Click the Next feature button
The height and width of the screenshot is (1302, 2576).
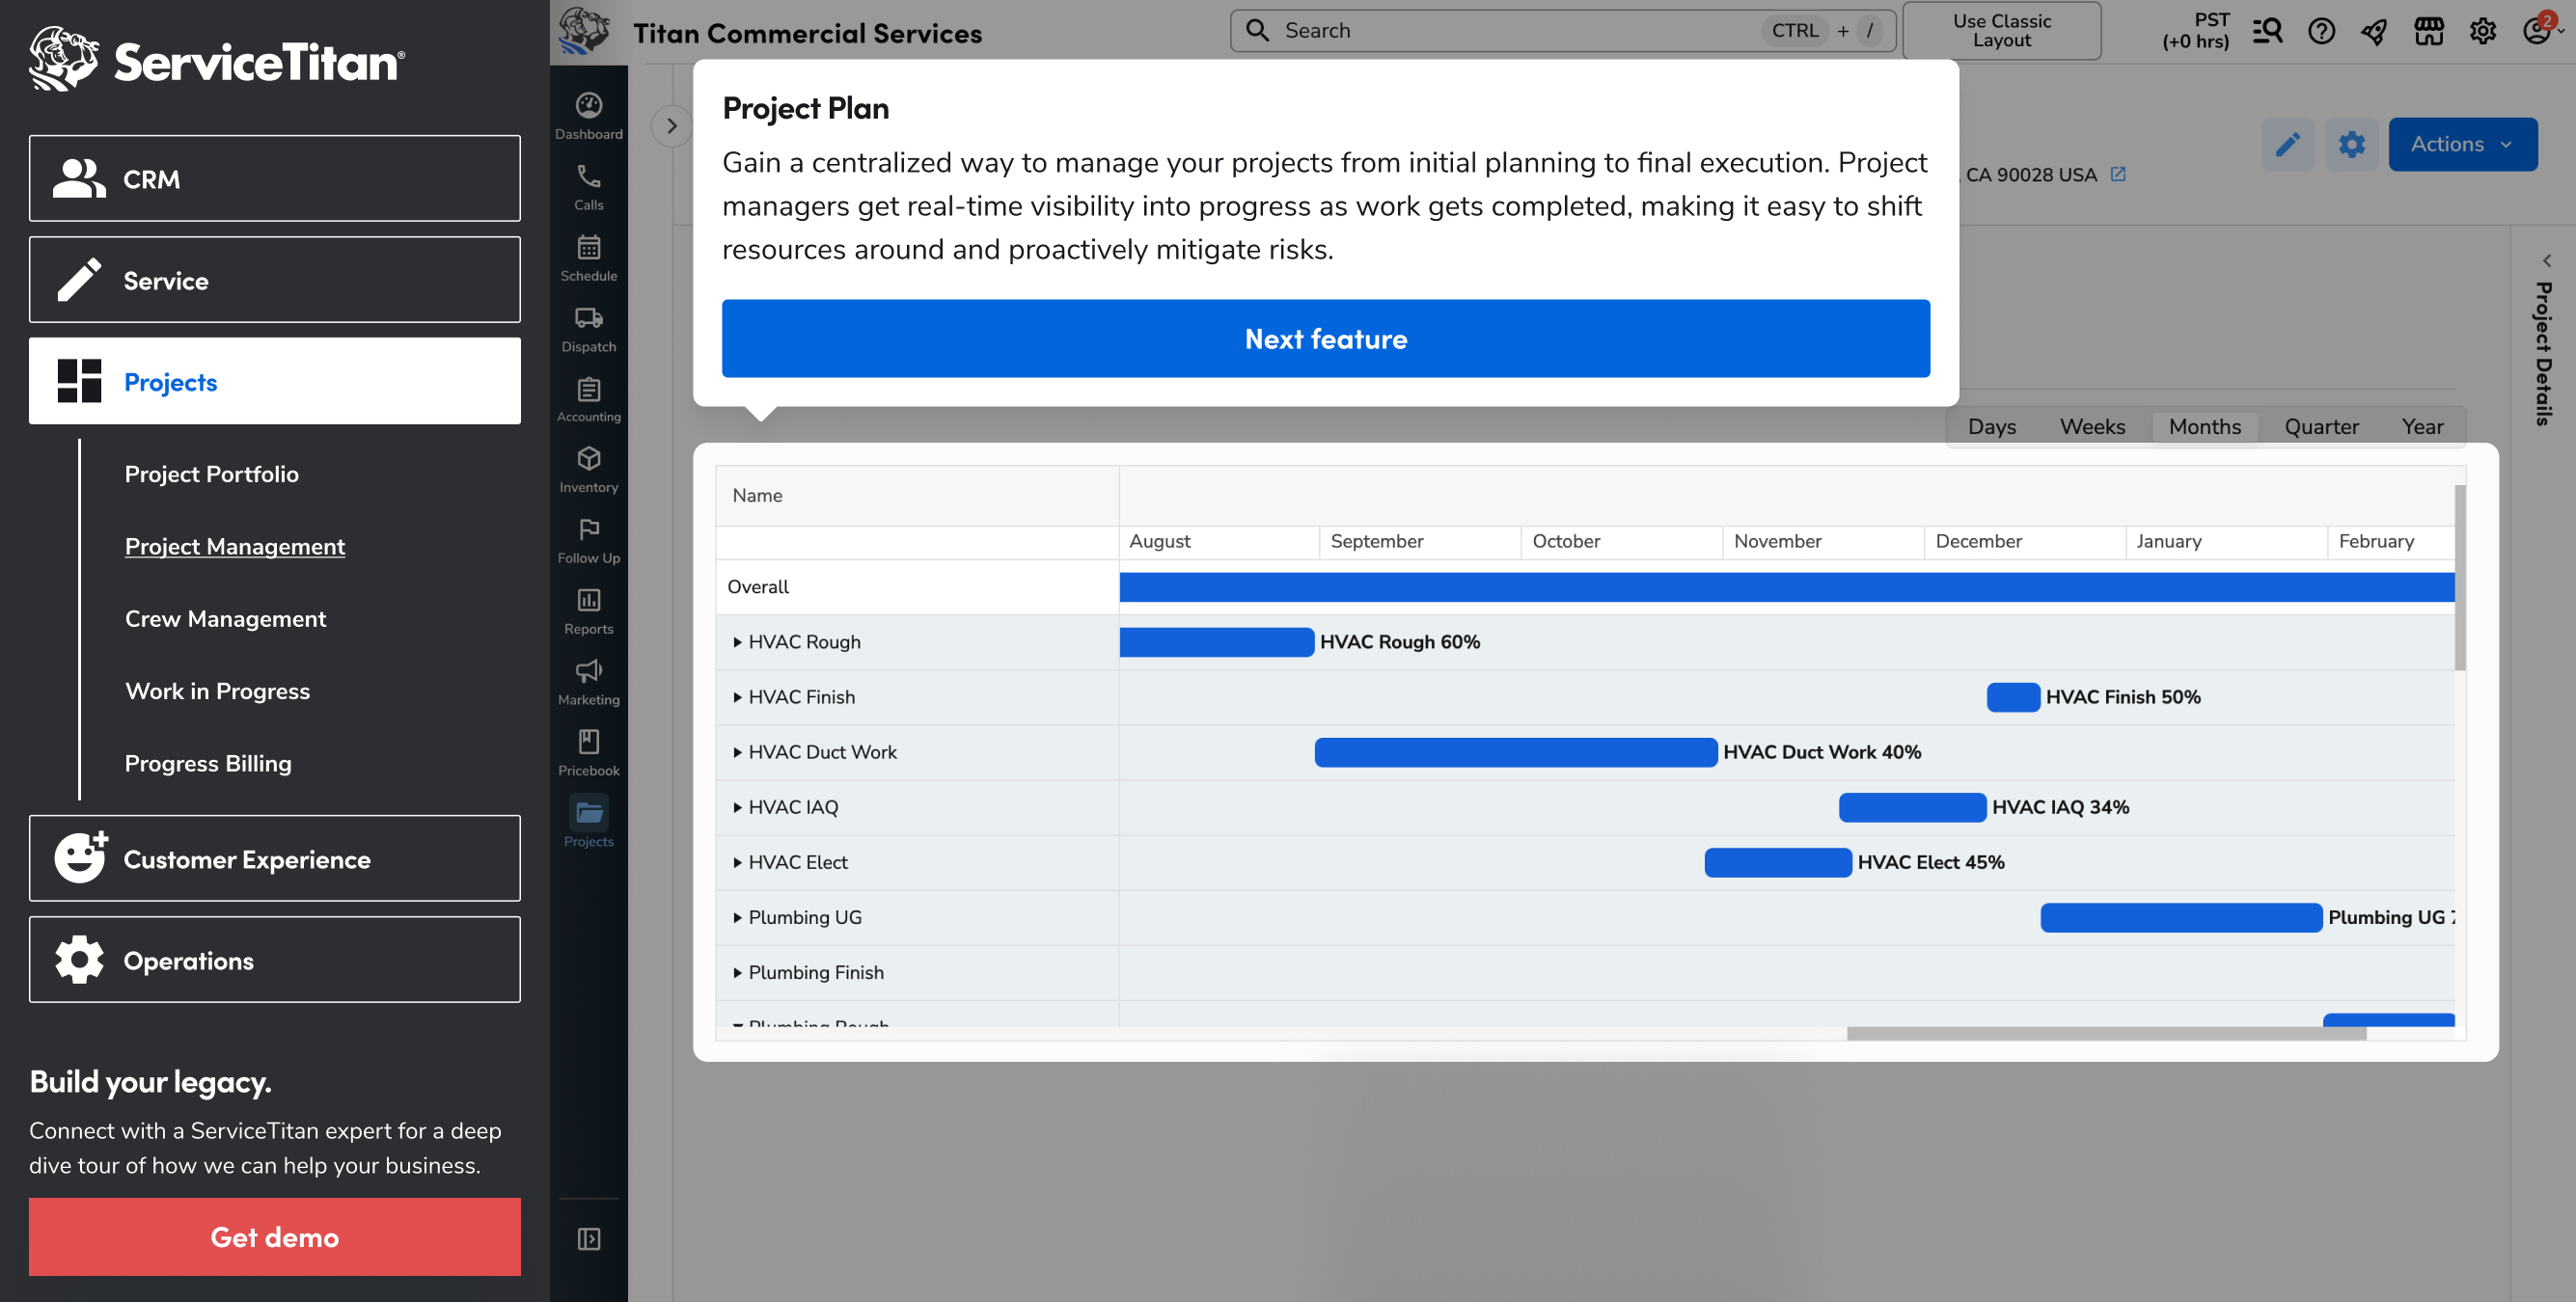click(x=1325, y=339)
